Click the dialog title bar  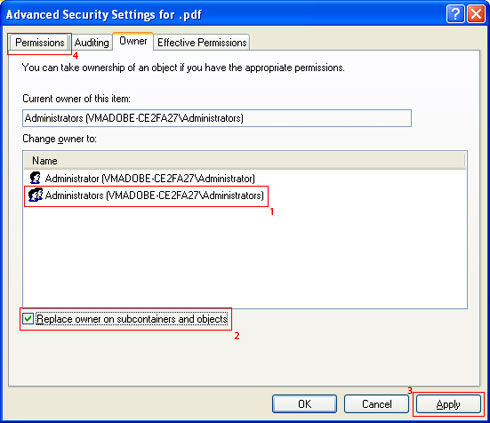(223, 14)
